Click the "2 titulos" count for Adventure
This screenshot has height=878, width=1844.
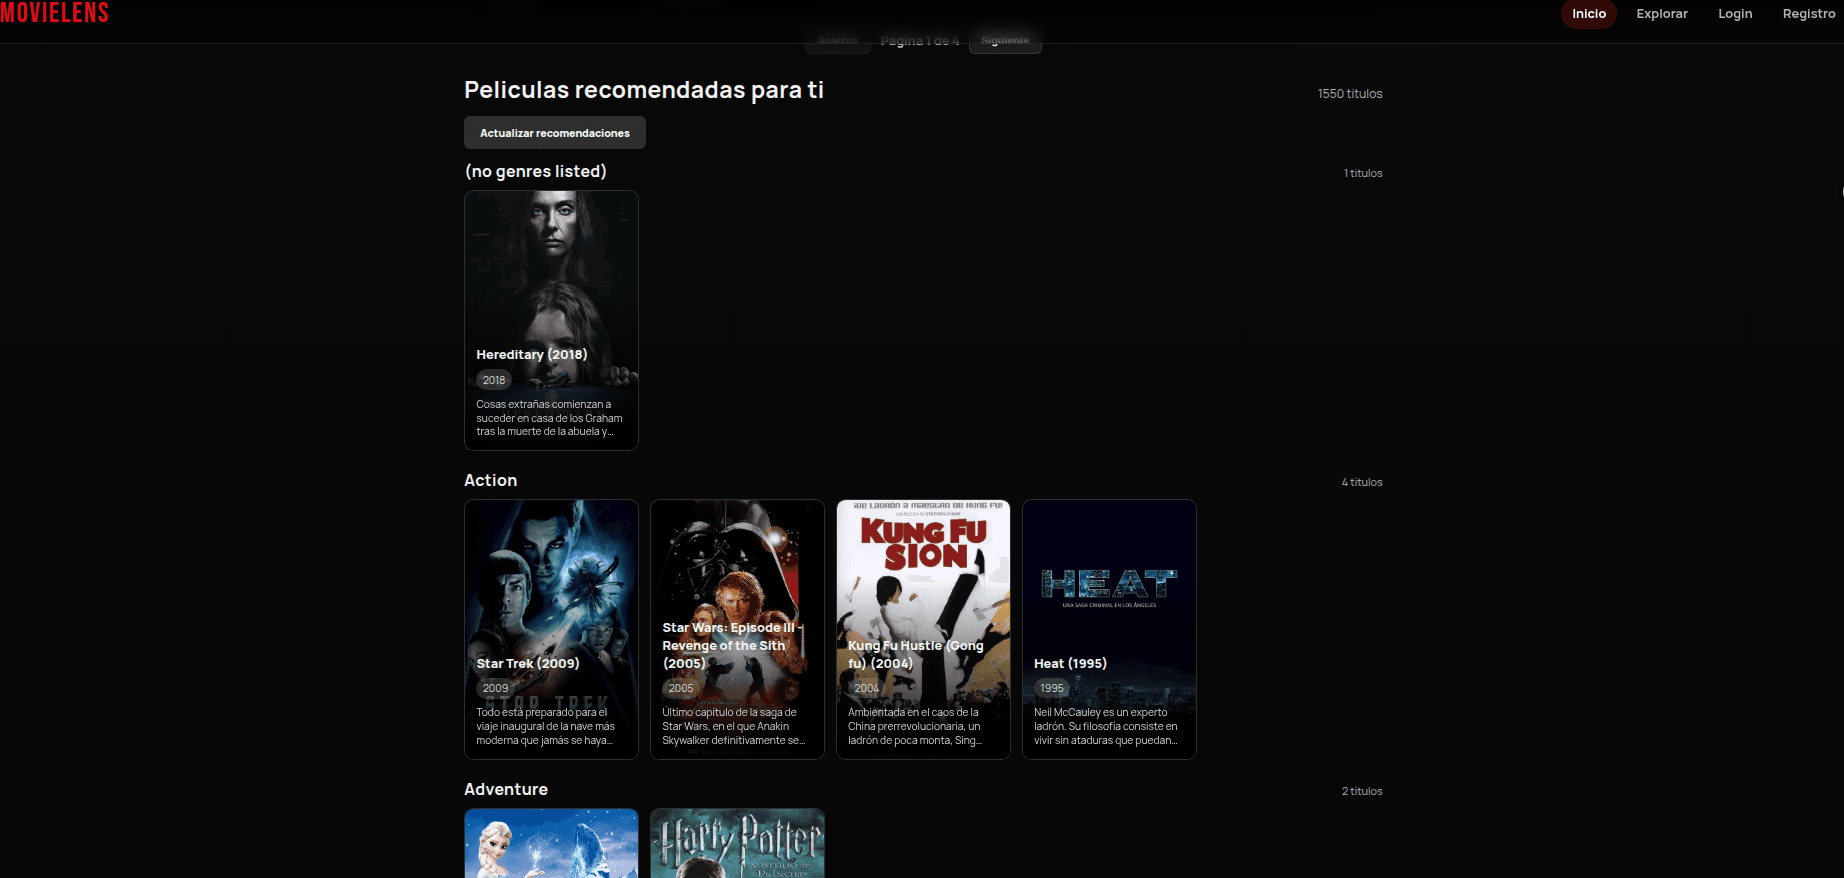(1362, 791)
